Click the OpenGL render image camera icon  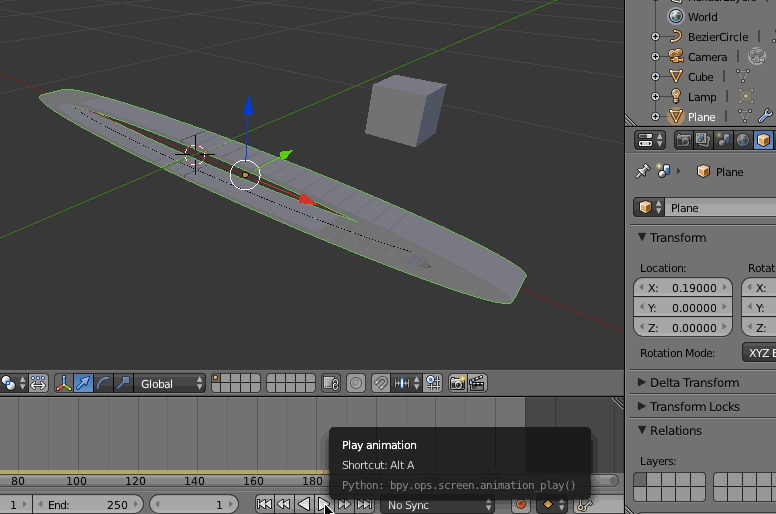(x=457, y=383)
